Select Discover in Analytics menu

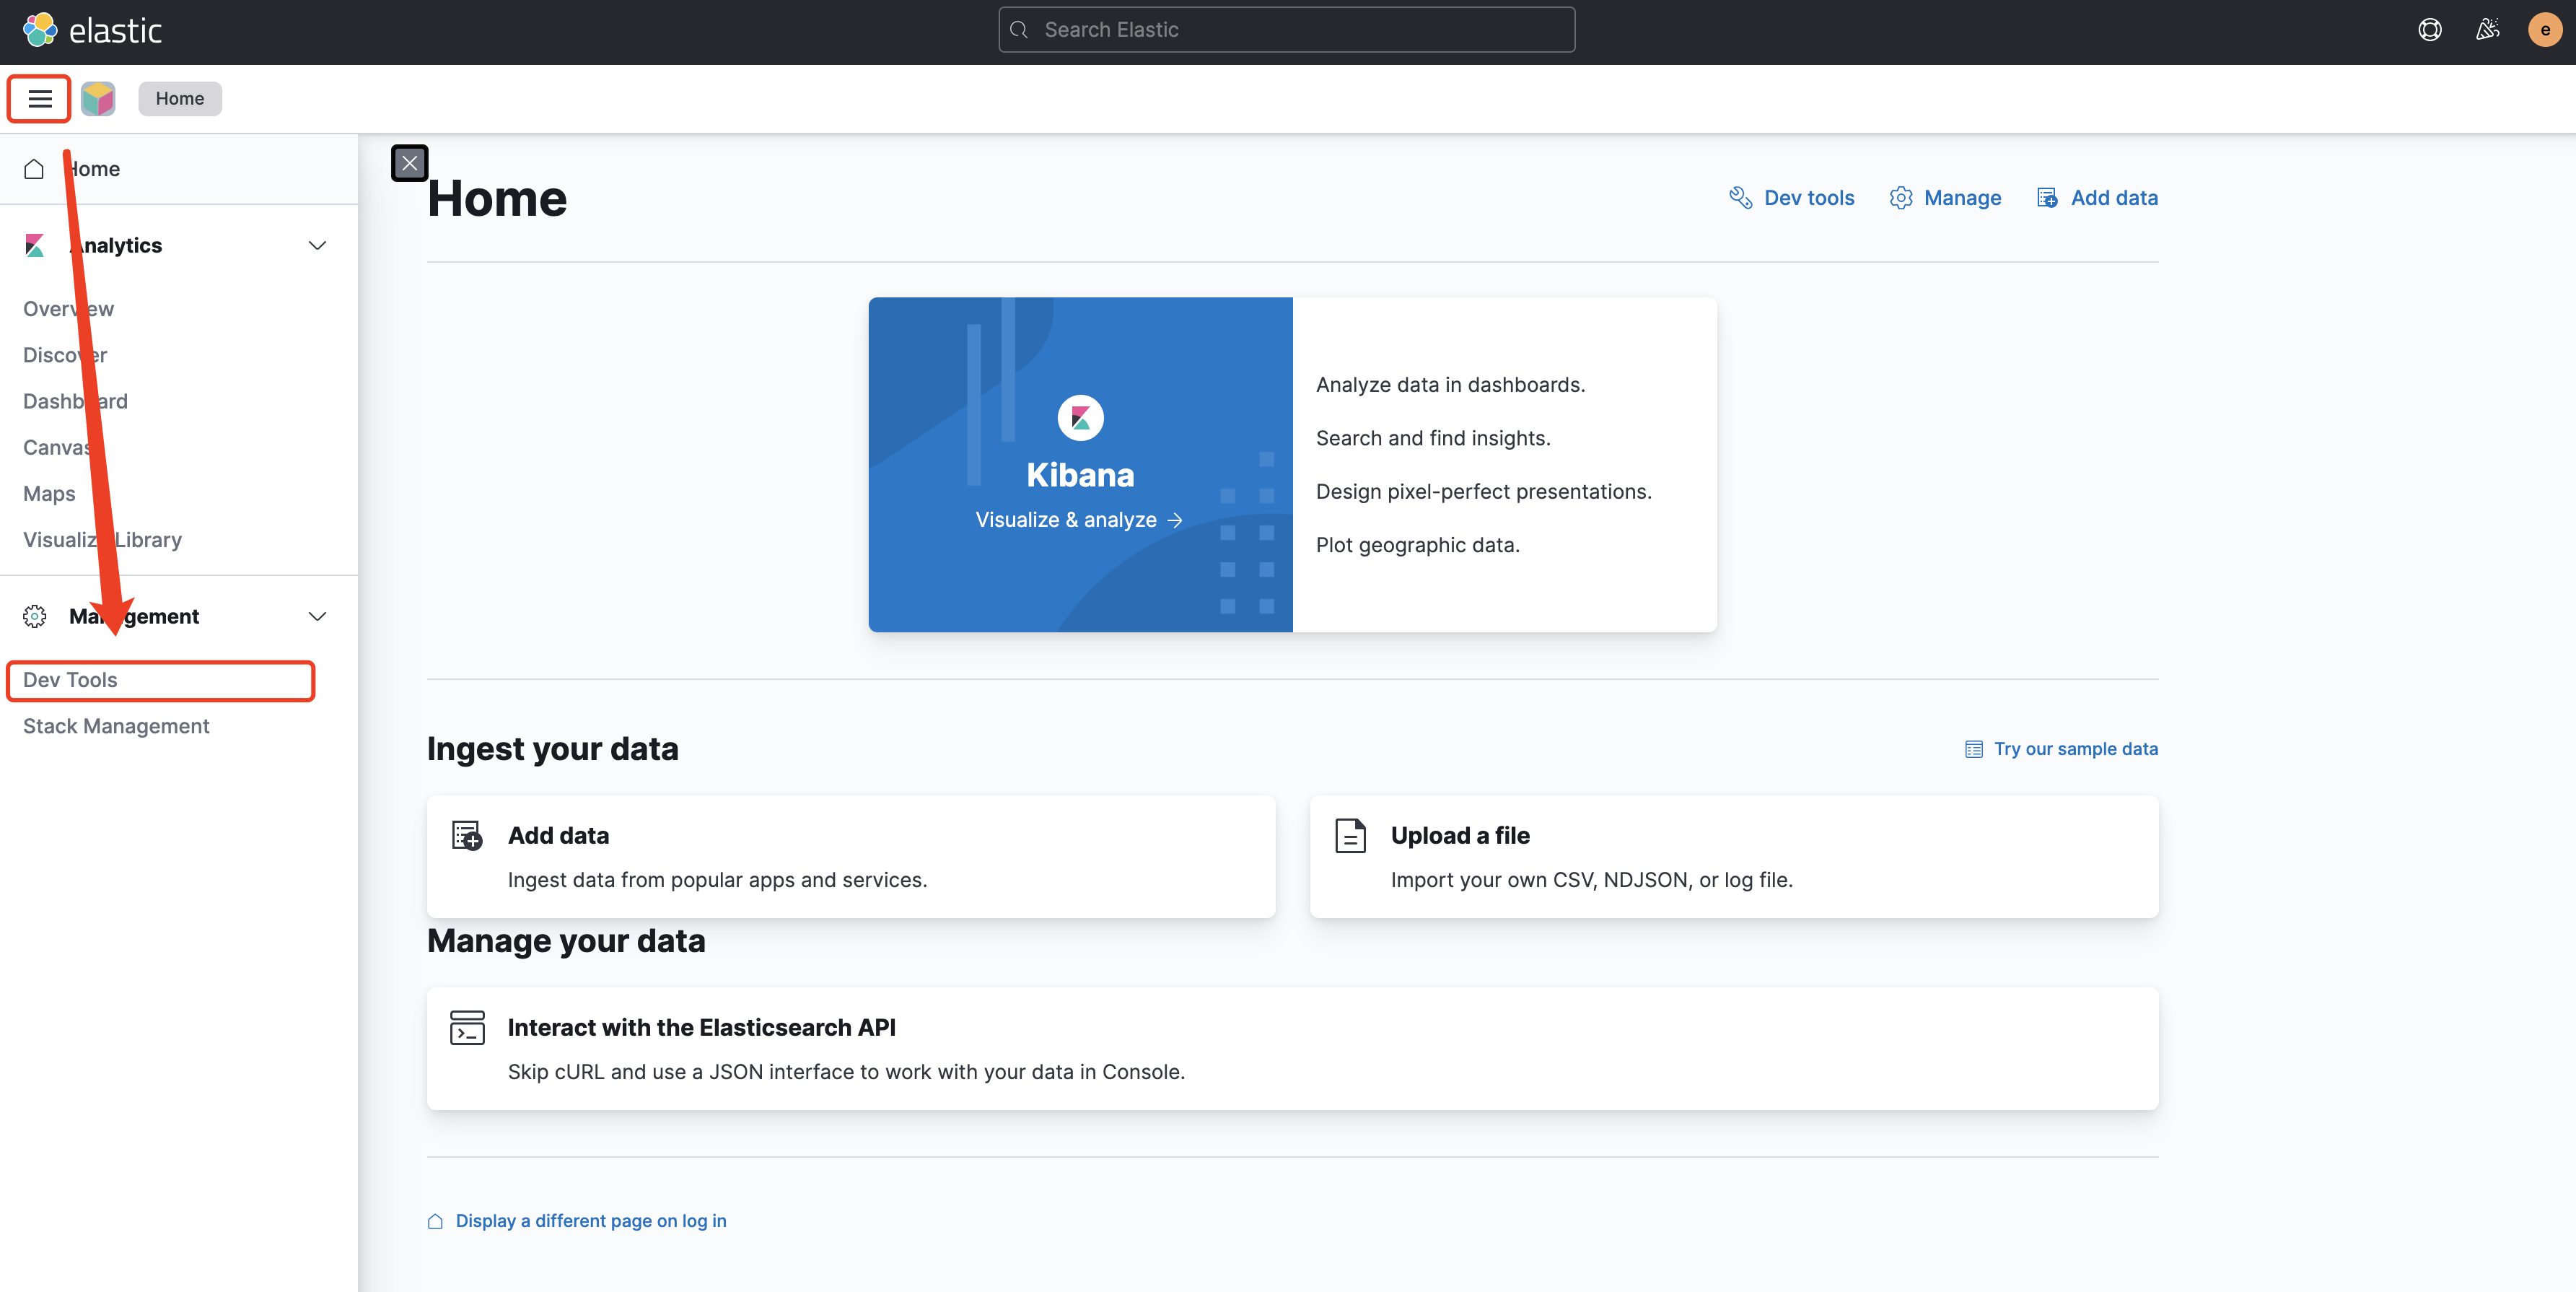(x=64, y=355)
